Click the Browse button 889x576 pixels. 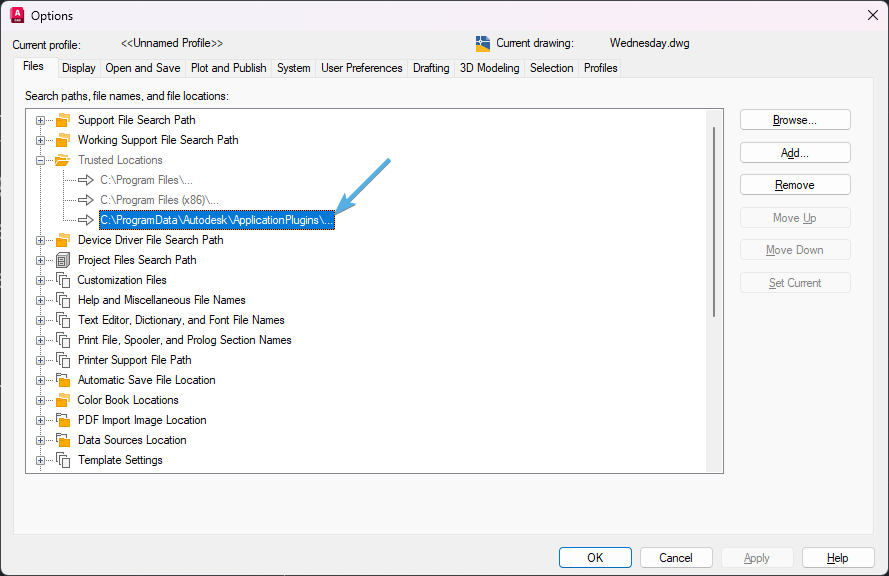(794, 119)
